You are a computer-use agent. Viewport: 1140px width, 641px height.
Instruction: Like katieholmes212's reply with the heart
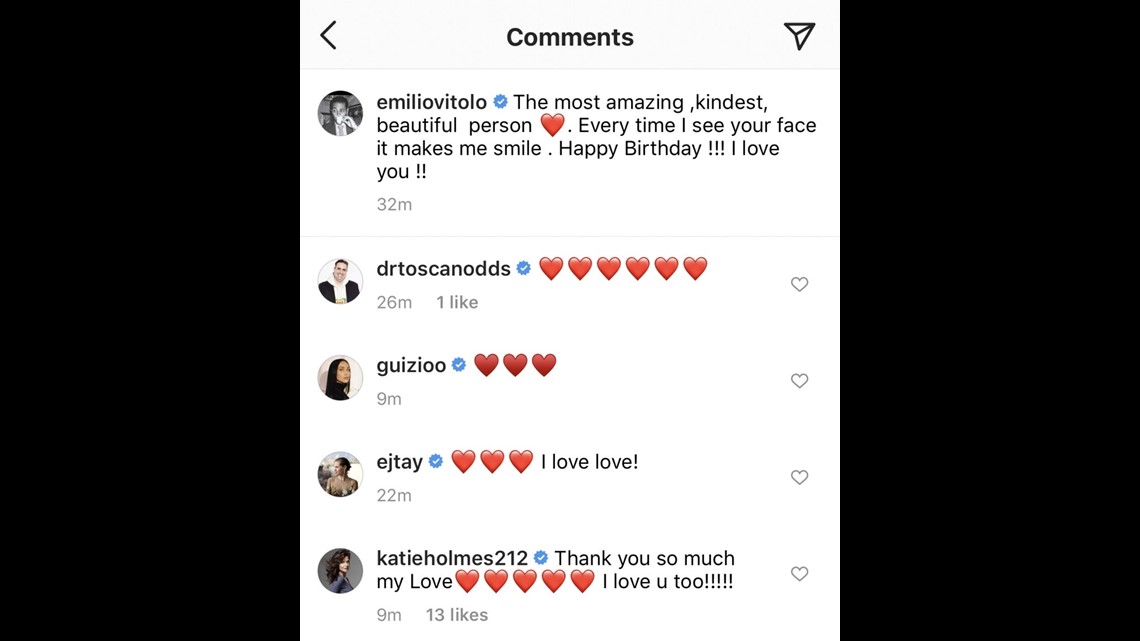coord(799,574)
